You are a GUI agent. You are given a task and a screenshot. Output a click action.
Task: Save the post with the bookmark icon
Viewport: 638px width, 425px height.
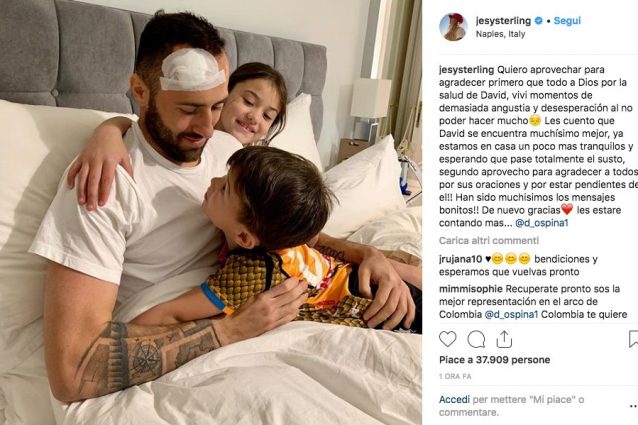click(633, 339)
